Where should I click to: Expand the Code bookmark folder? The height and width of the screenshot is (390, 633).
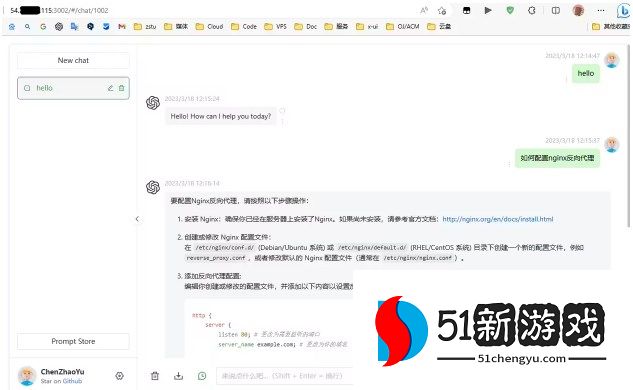[244, 27]
